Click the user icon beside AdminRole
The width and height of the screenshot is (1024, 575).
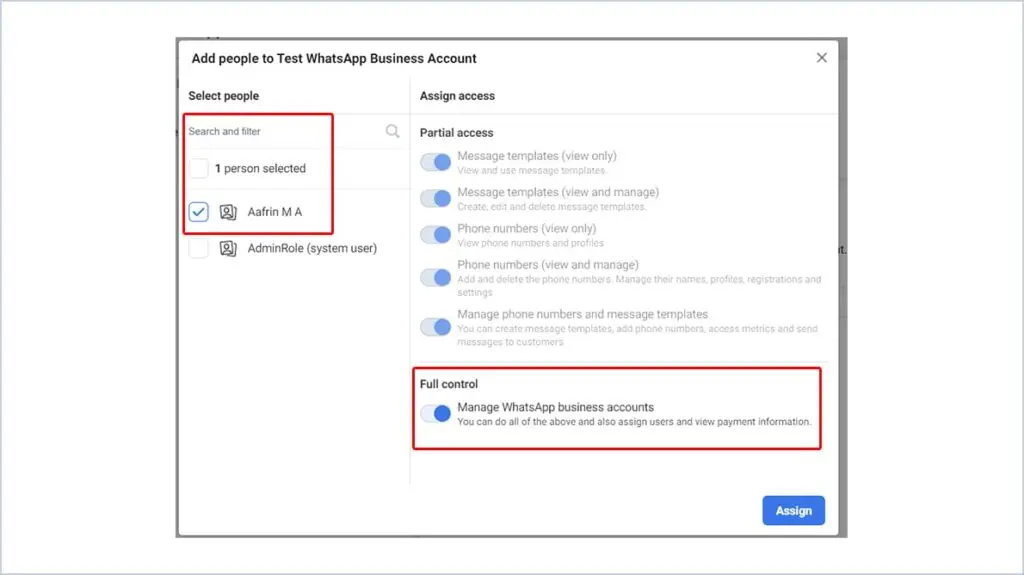[228, 248]
